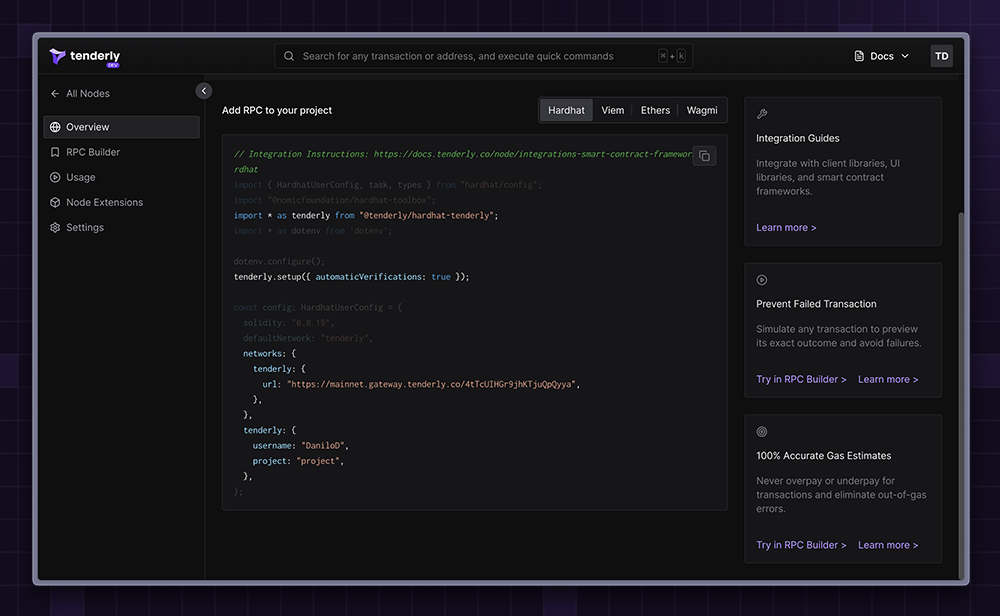1000x616 pixels.
Task: Click the 'Integration Guides' card title
Action: (798, 138)
